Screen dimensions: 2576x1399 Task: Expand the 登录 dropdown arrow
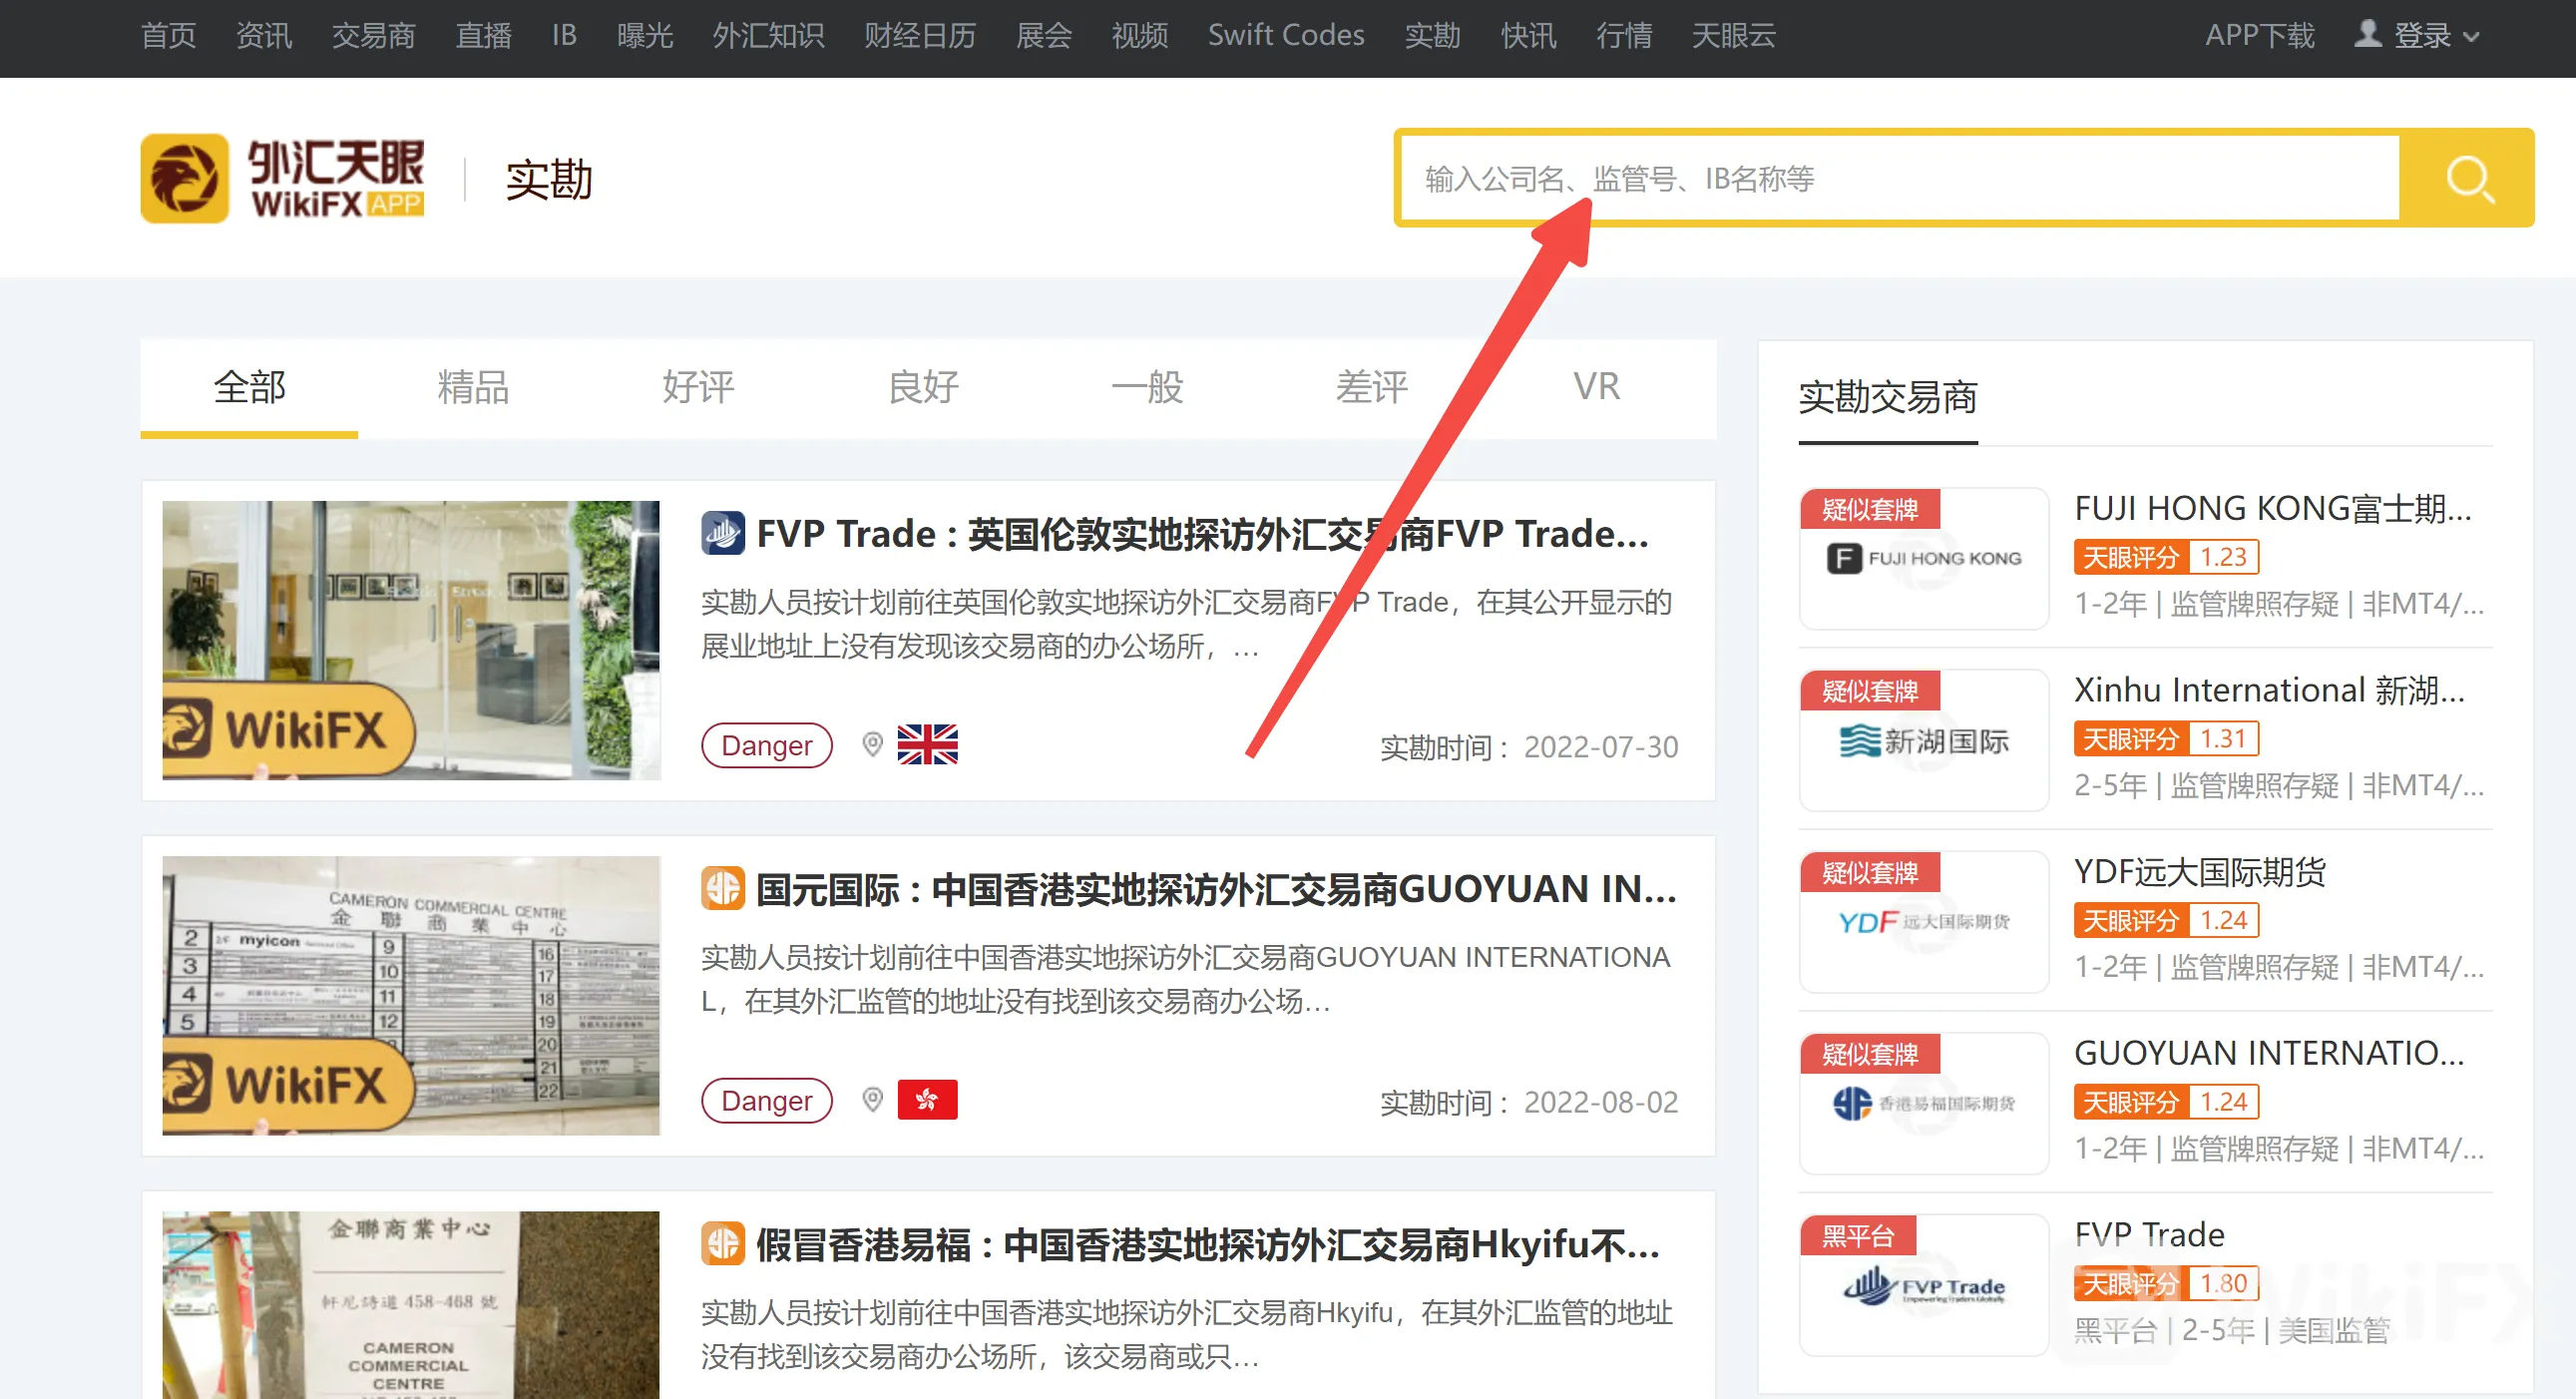coord(2471,37)
